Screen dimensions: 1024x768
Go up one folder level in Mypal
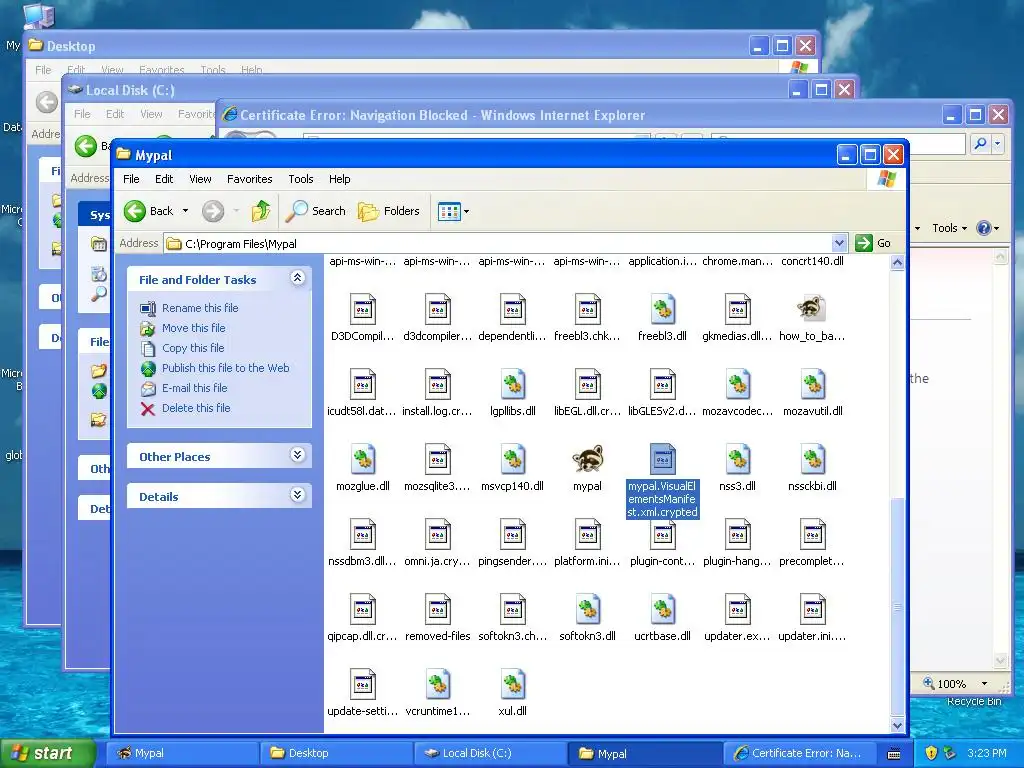tap(261, 211)
